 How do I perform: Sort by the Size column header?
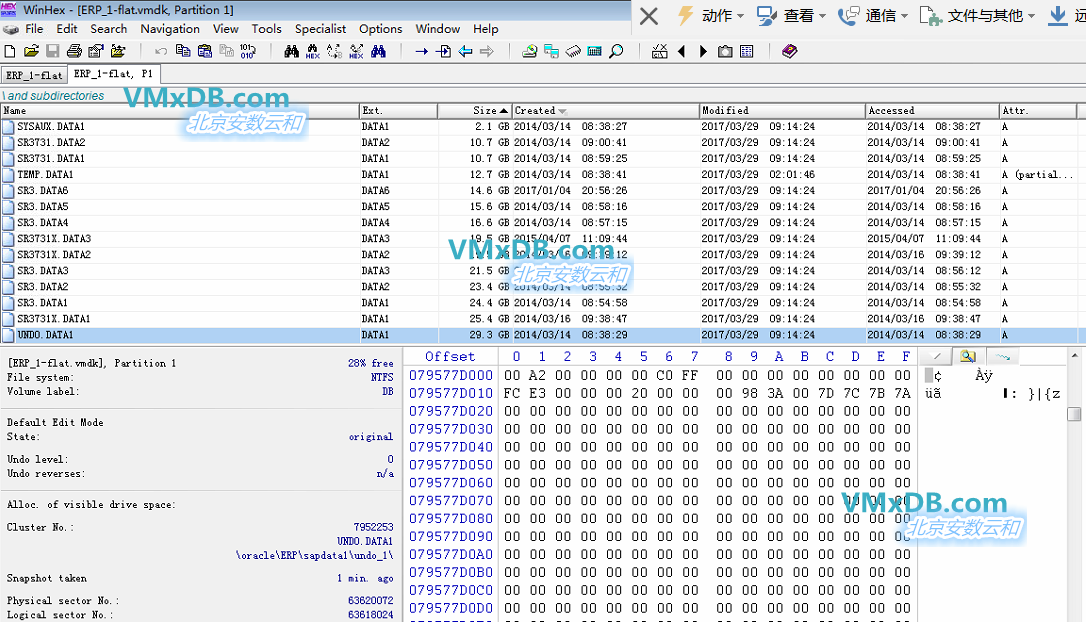pyautogui.click(x=474, y=111)
